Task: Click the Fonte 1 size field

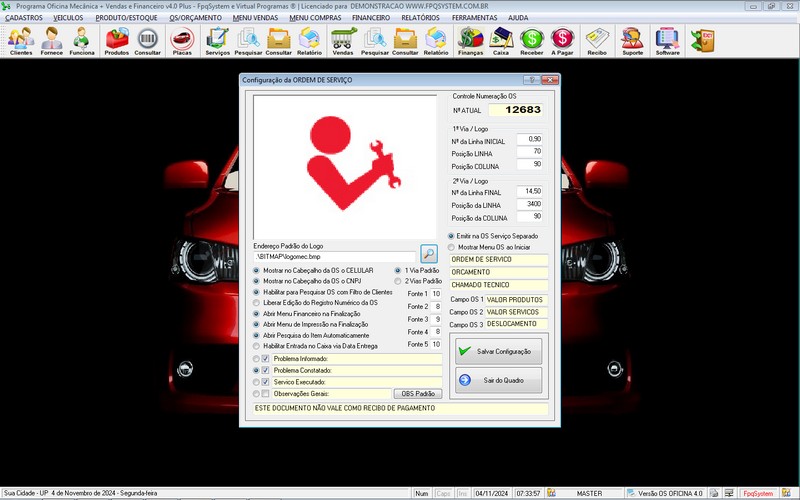Action: 436,293
